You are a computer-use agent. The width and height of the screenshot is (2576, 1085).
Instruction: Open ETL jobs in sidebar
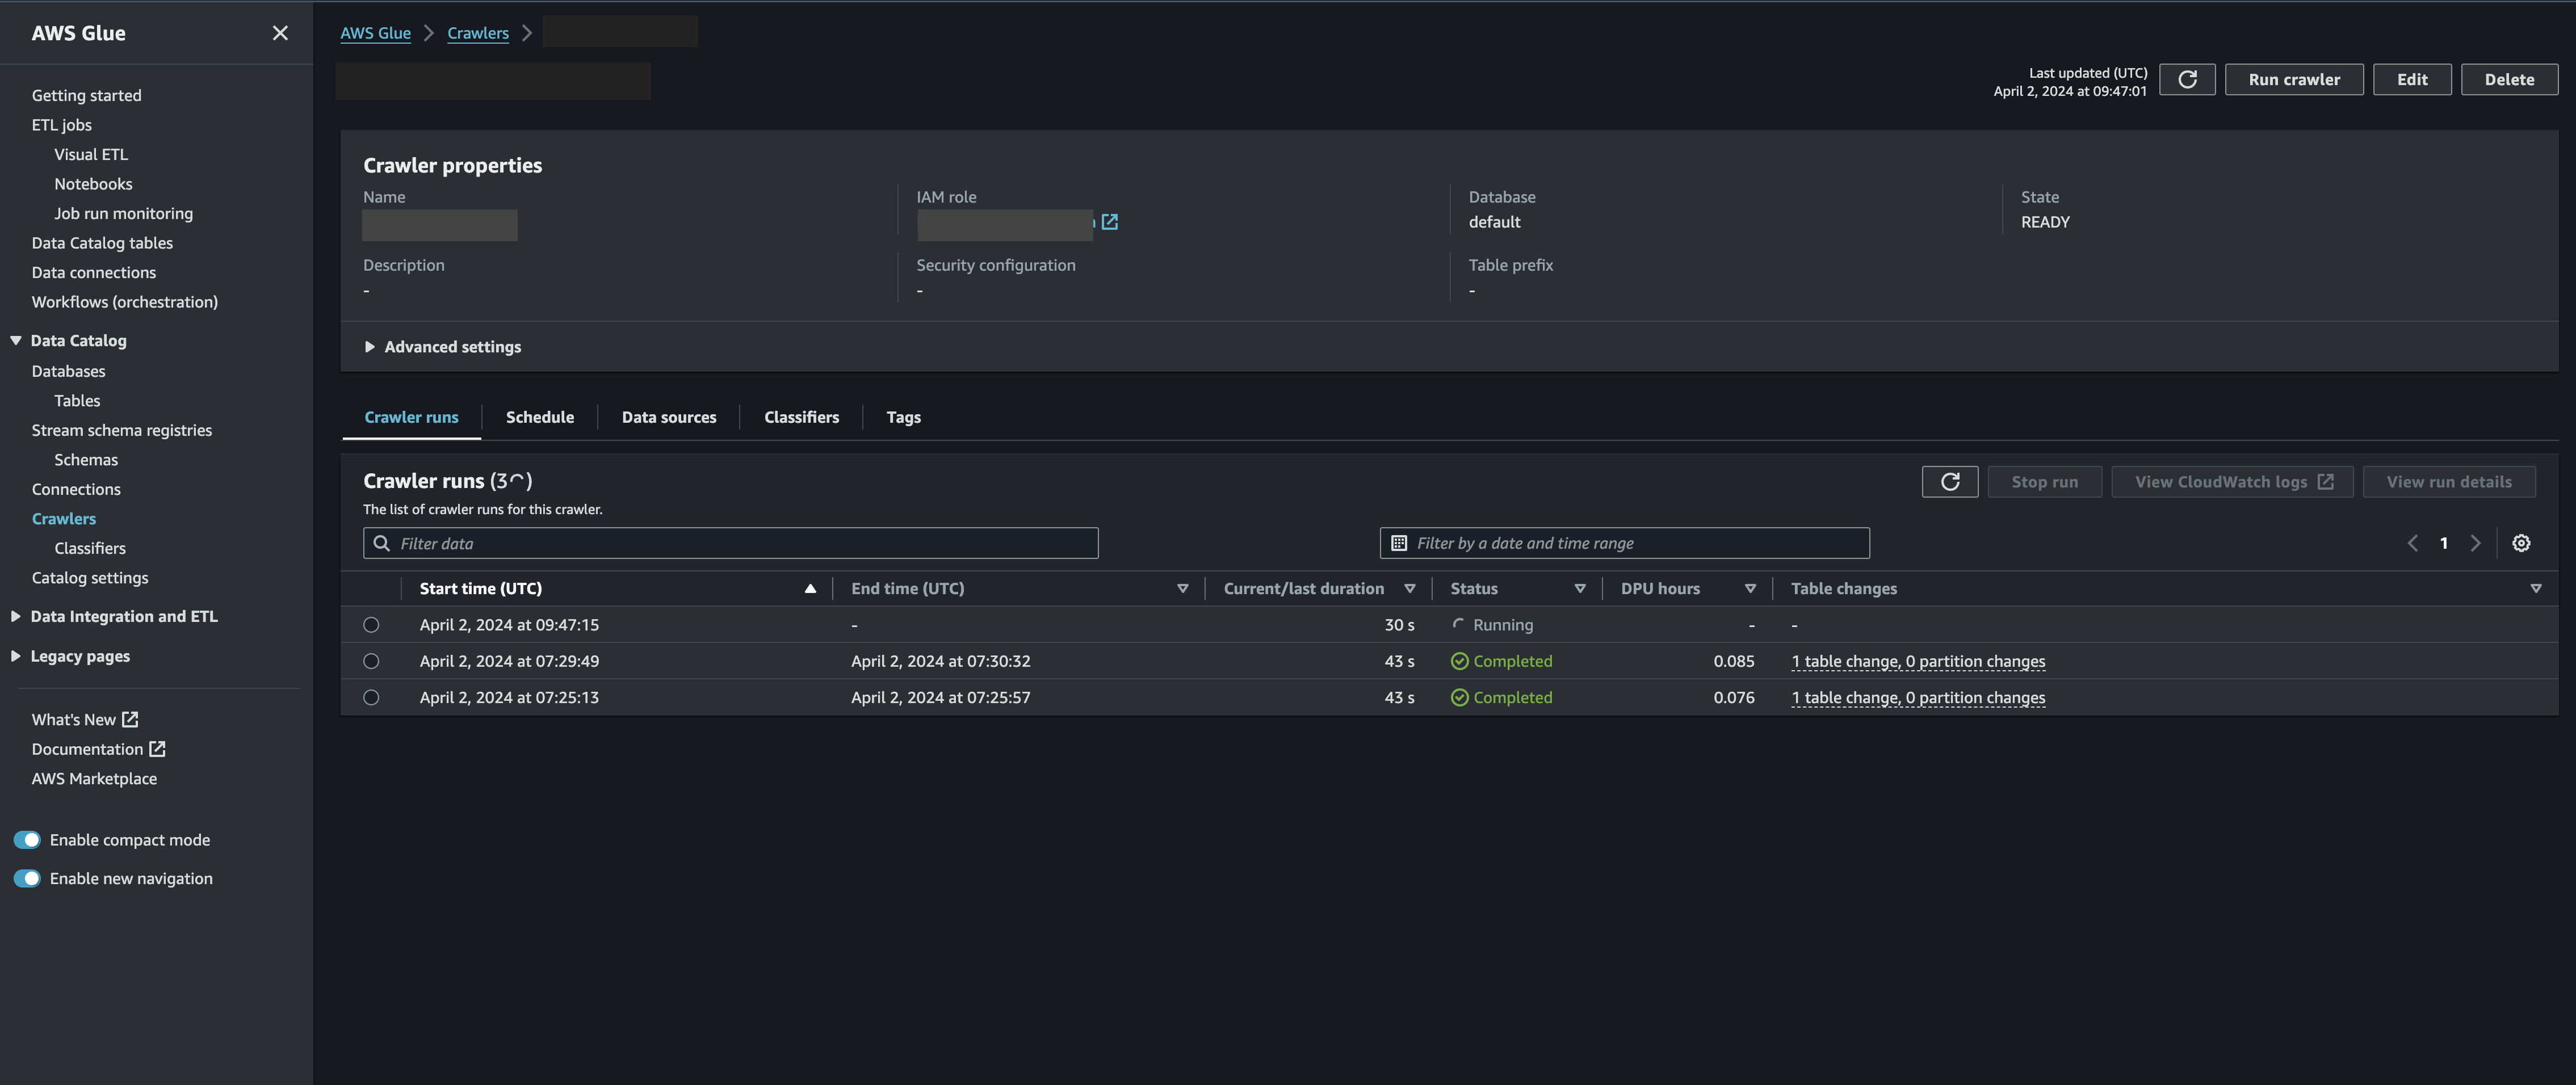[x=61, y=125]
